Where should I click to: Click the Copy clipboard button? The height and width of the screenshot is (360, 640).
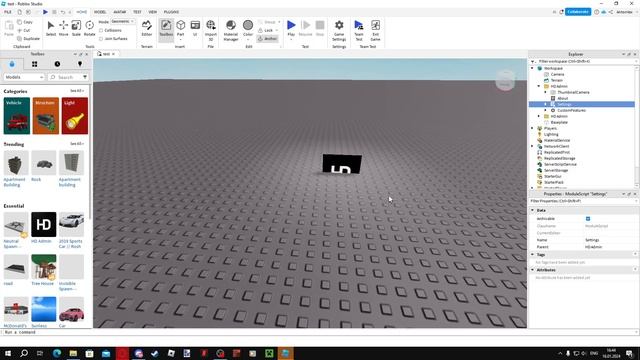click(x=24, y=22)
